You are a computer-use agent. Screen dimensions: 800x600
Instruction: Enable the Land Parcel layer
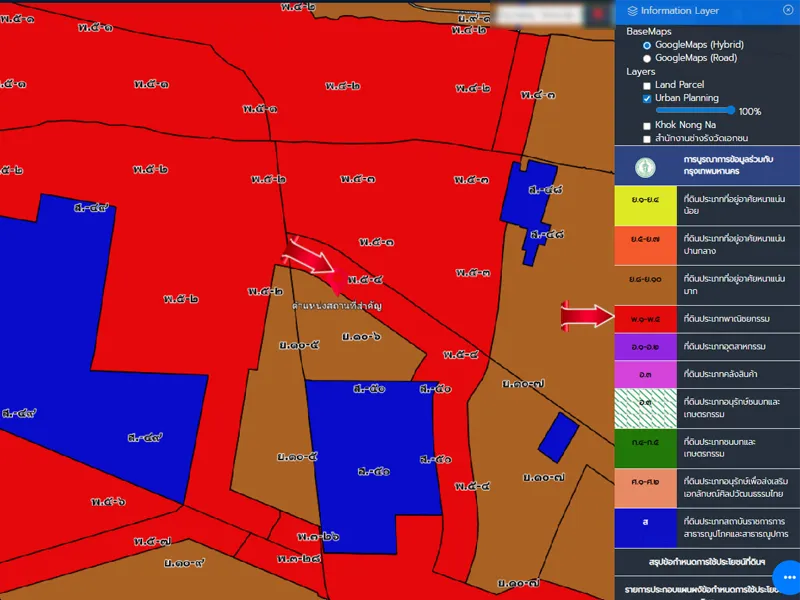coord(647,86)
